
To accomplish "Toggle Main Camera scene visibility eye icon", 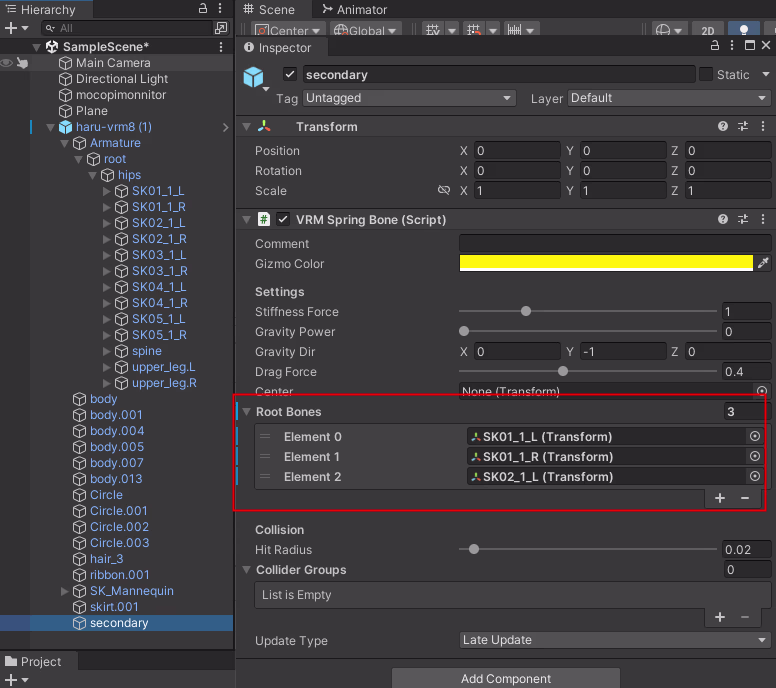I will (x=7, y=63).
